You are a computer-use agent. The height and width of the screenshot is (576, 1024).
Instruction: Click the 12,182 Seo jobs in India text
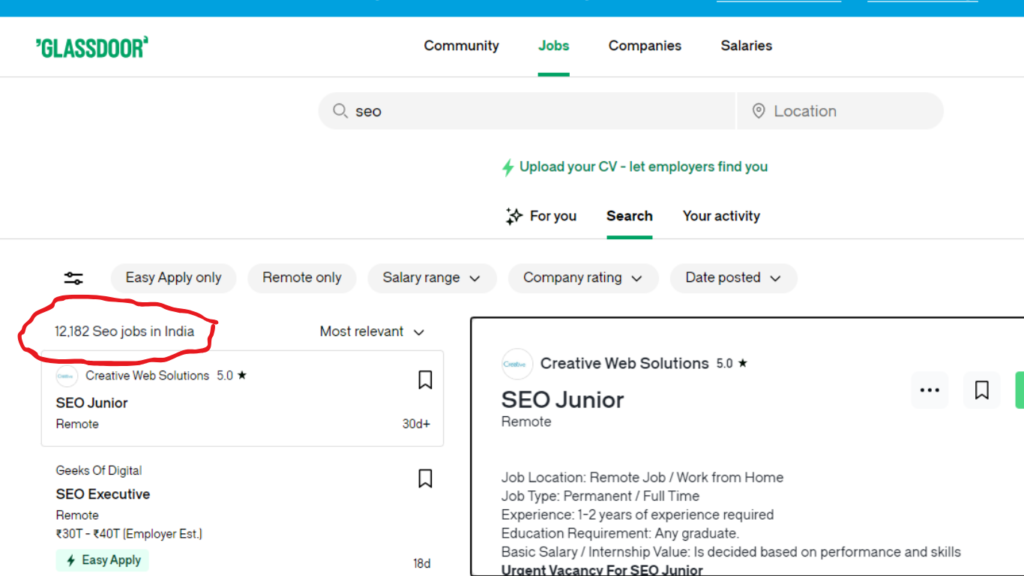[x=124, y=332]
